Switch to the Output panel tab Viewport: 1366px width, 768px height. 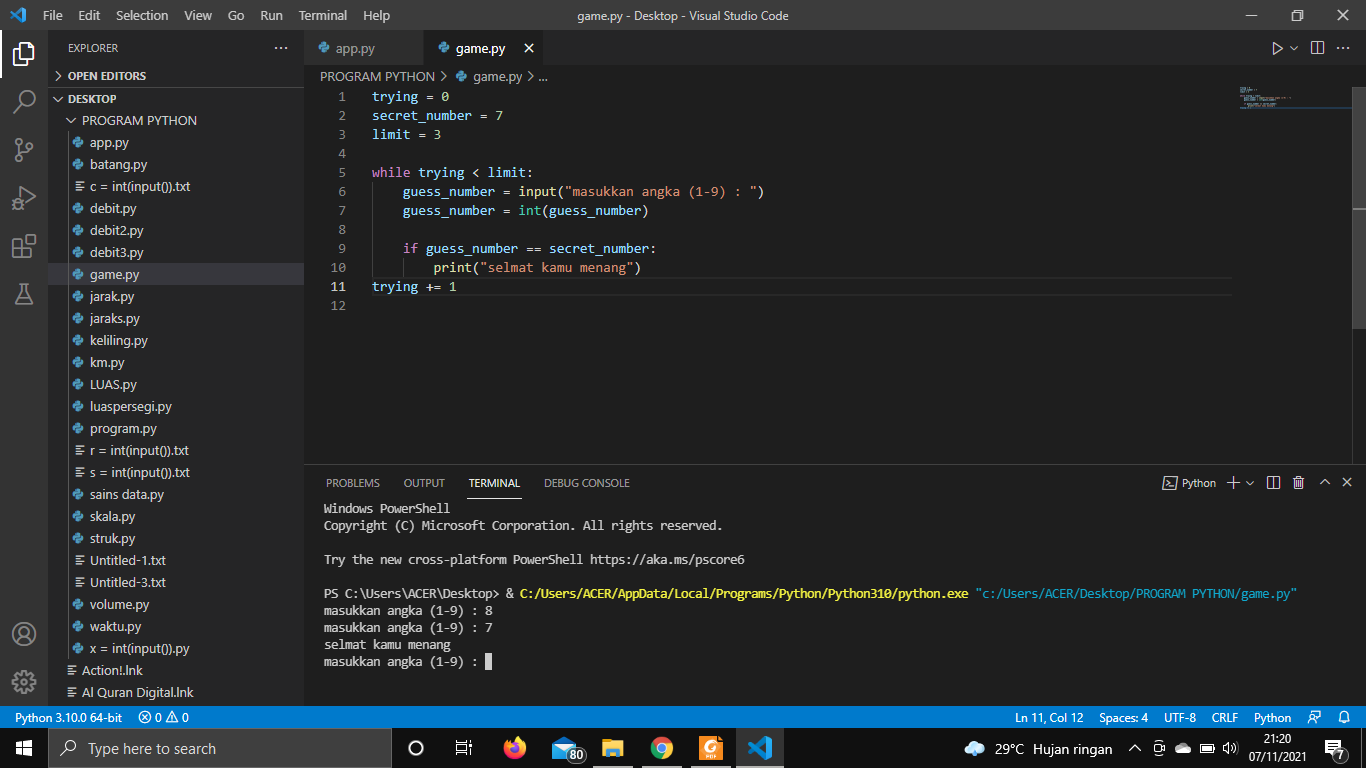[424, 483]
